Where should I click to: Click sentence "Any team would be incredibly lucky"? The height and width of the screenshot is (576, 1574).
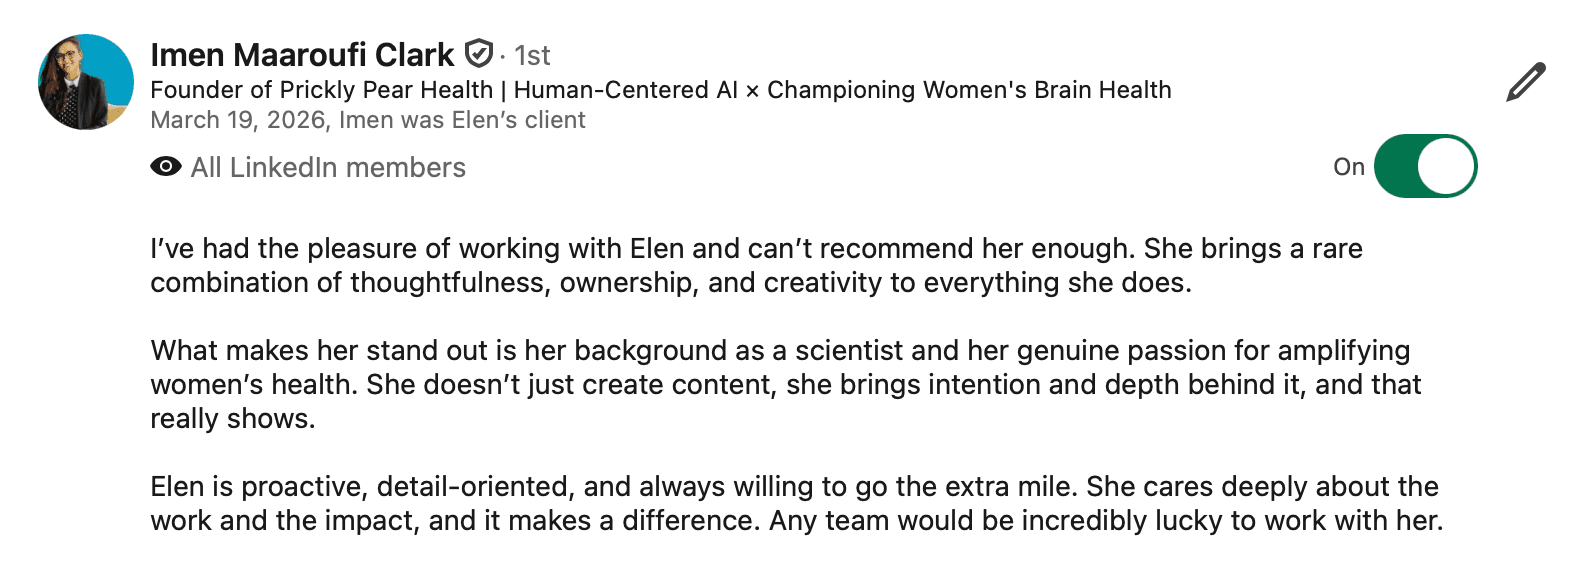pos(1105,521)
